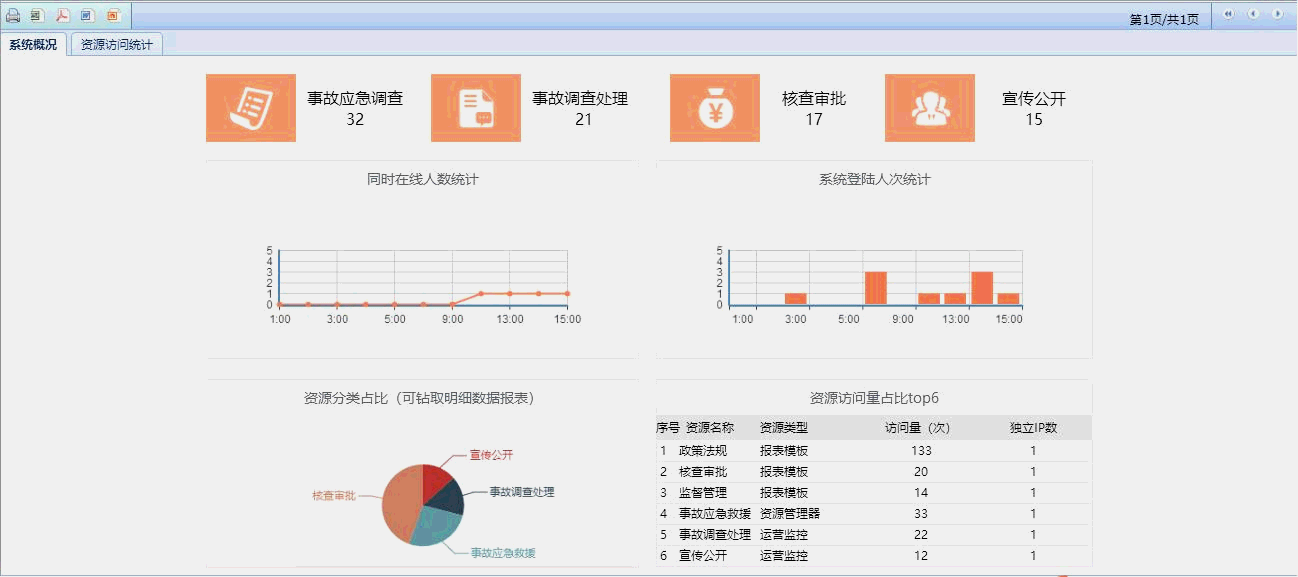This screenshot has width=1298, height=577.
Task: Click the 独立IP数 column header
Action: (1034, 428)
